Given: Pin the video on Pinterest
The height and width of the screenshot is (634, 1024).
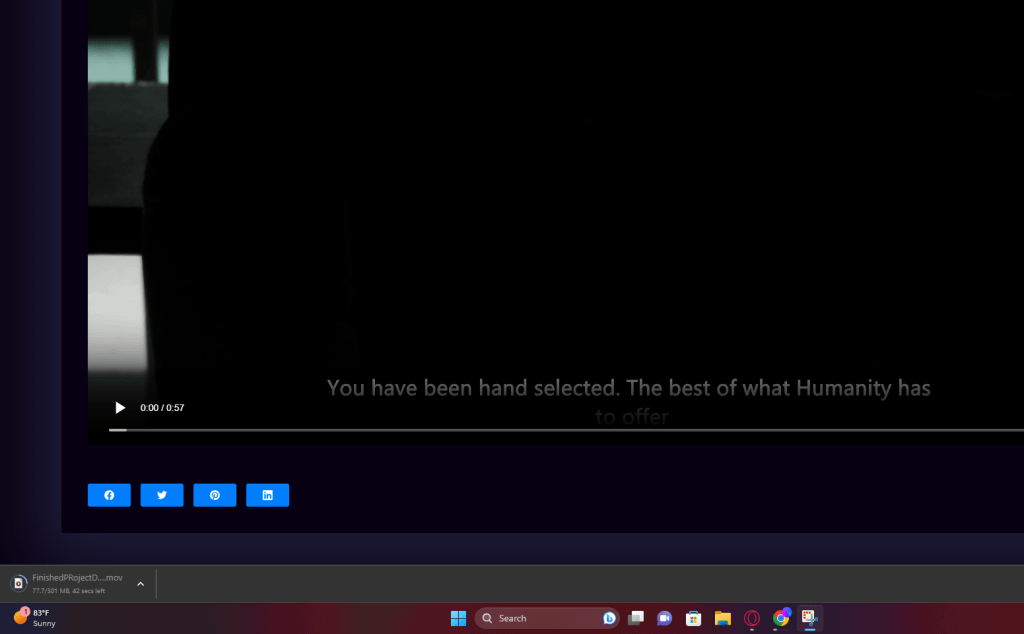Looking at the screenshot, I should coord(215,495).
